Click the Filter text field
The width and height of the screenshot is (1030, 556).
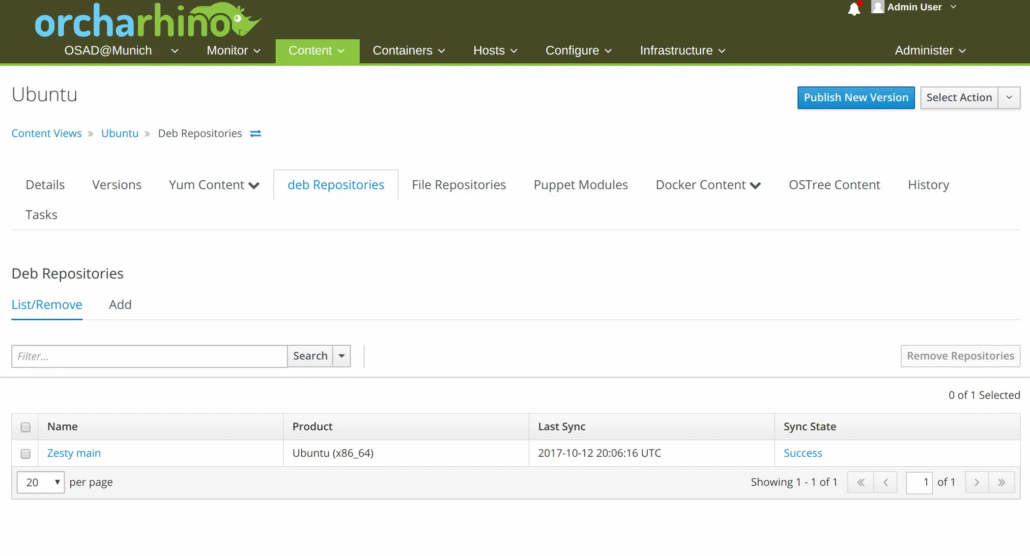coord(150,356)
